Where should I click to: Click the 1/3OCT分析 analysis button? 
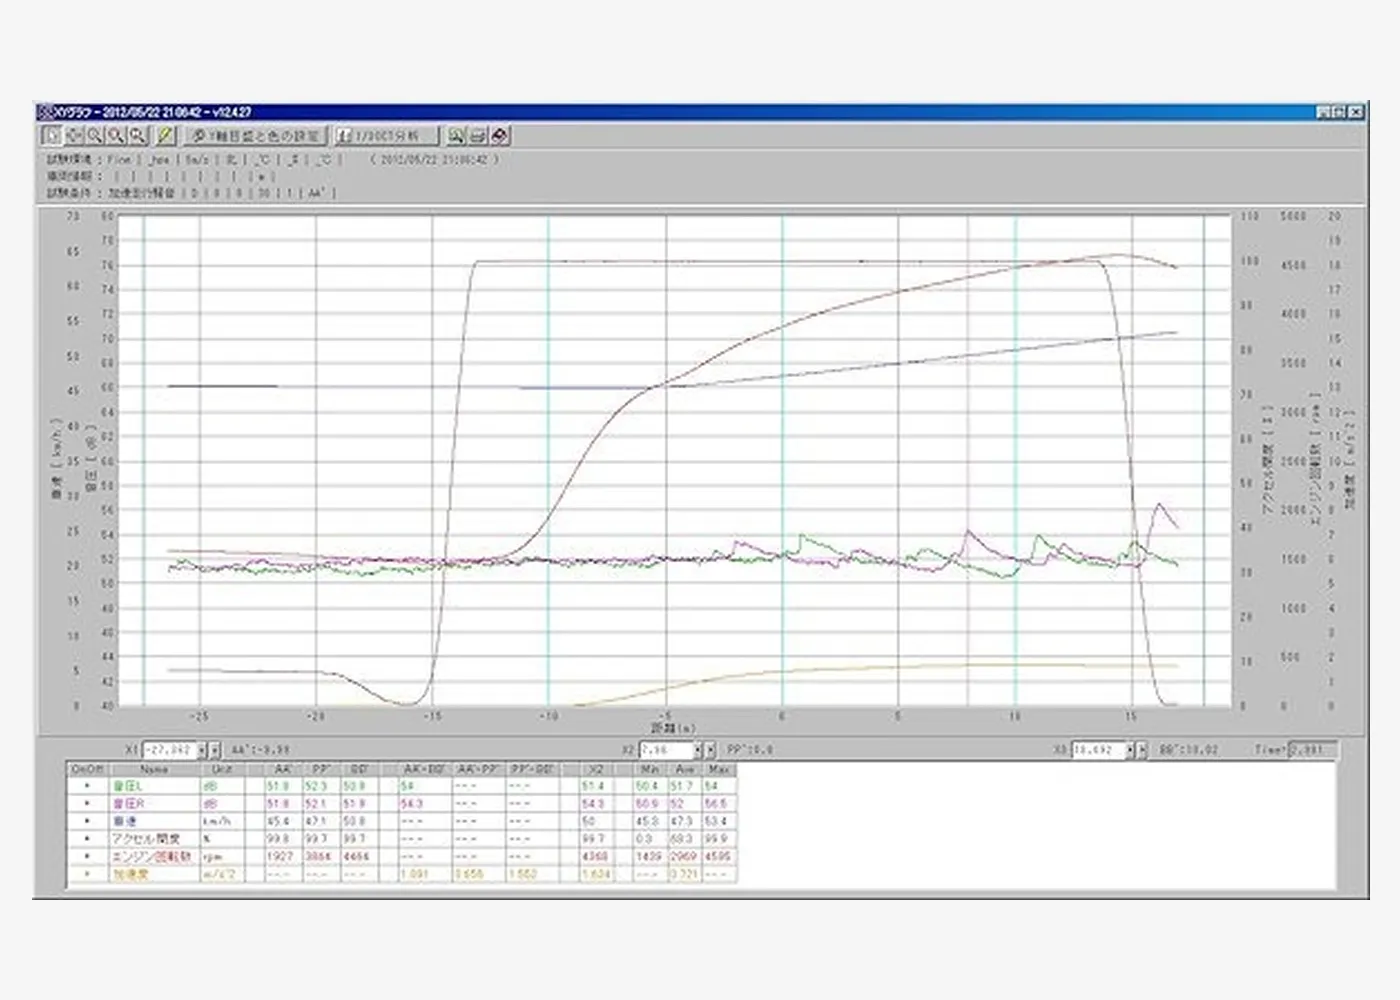[x=386, y=136]
